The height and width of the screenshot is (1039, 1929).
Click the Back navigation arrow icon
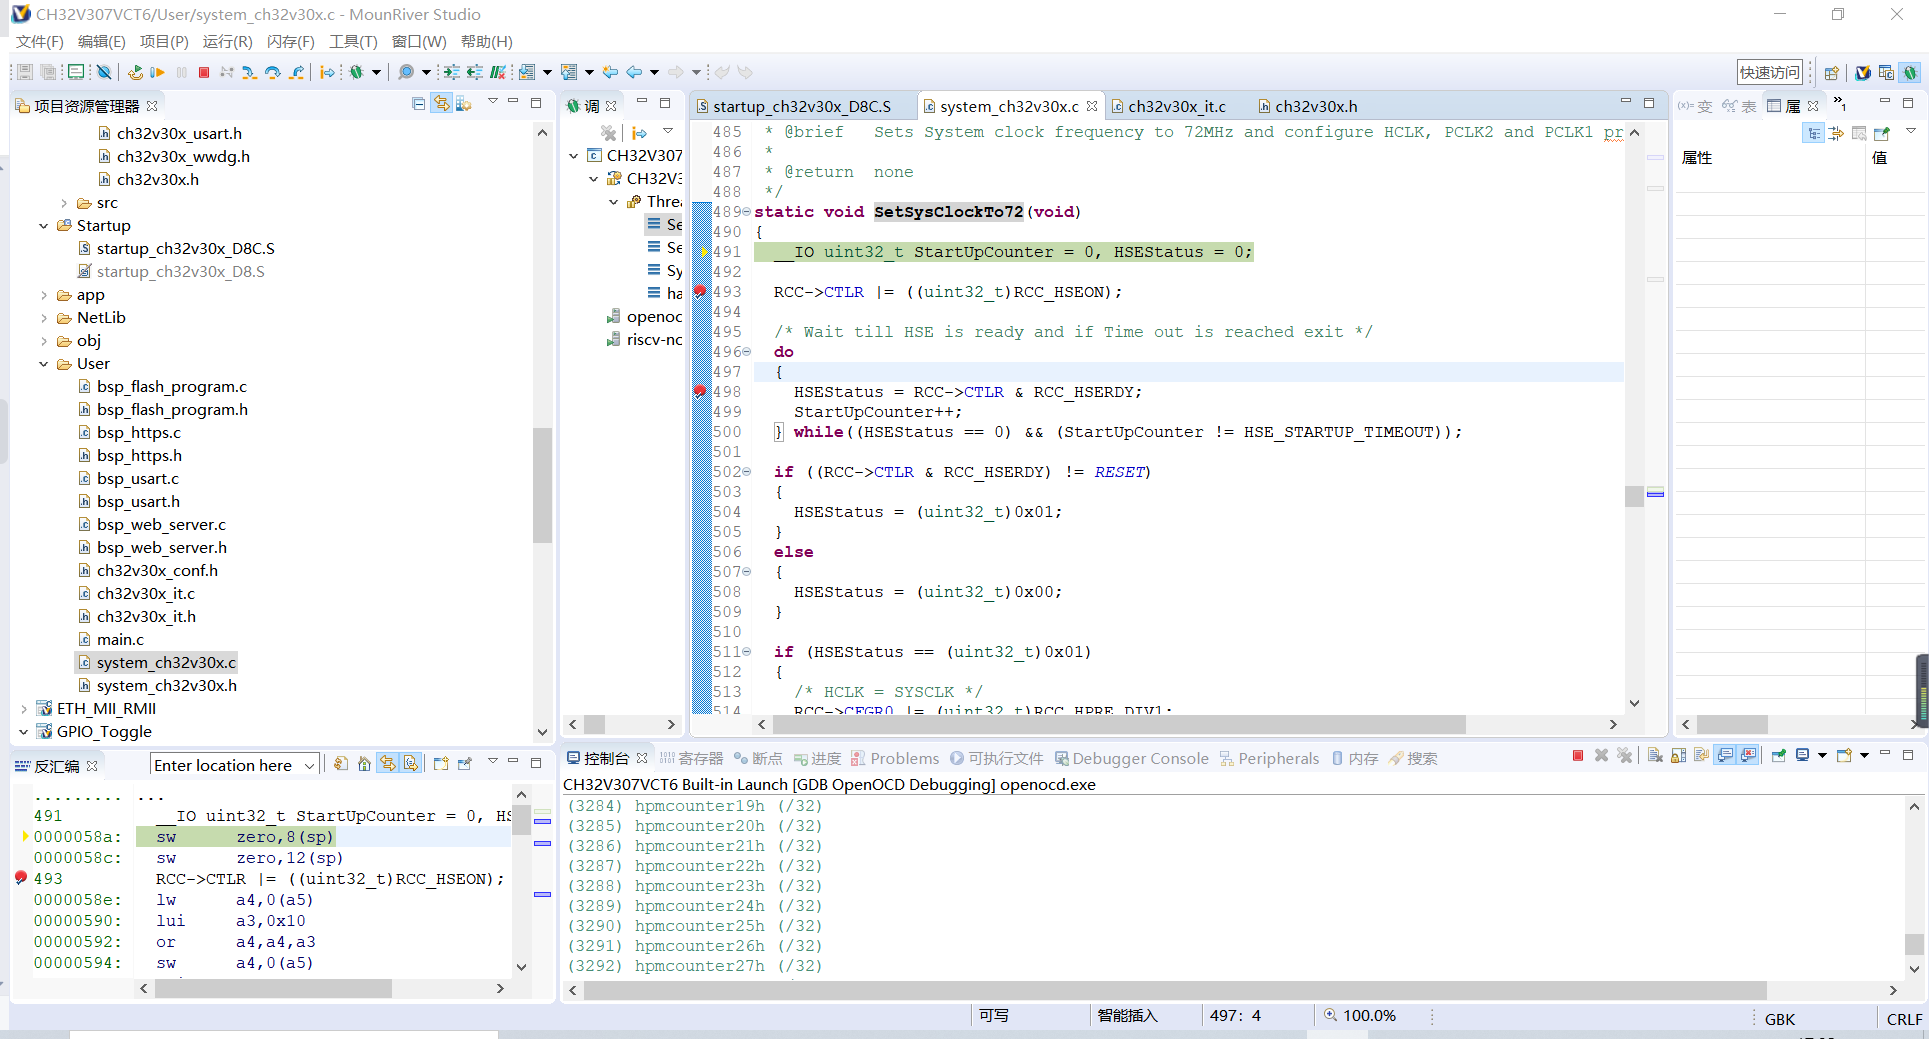[x=634, y=72]
